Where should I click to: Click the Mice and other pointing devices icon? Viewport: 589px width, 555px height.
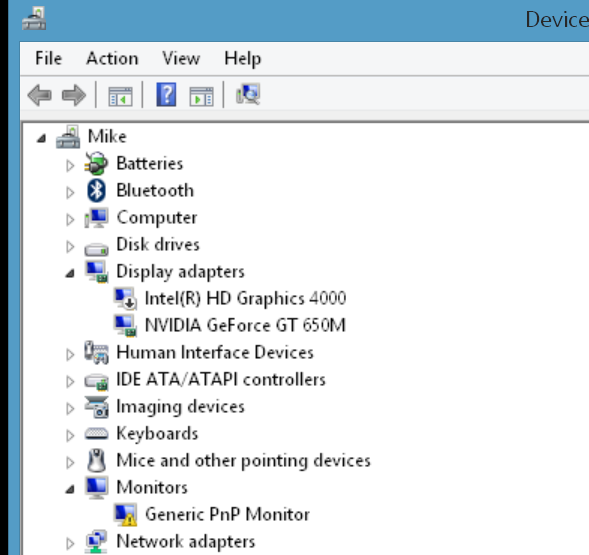(97, 461)
